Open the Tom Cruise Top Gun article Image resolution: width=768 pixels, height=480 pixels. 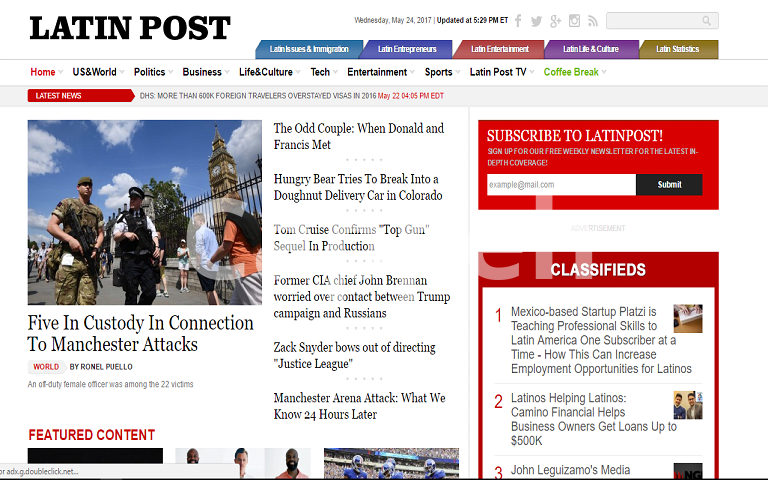[x=351, y=238]
